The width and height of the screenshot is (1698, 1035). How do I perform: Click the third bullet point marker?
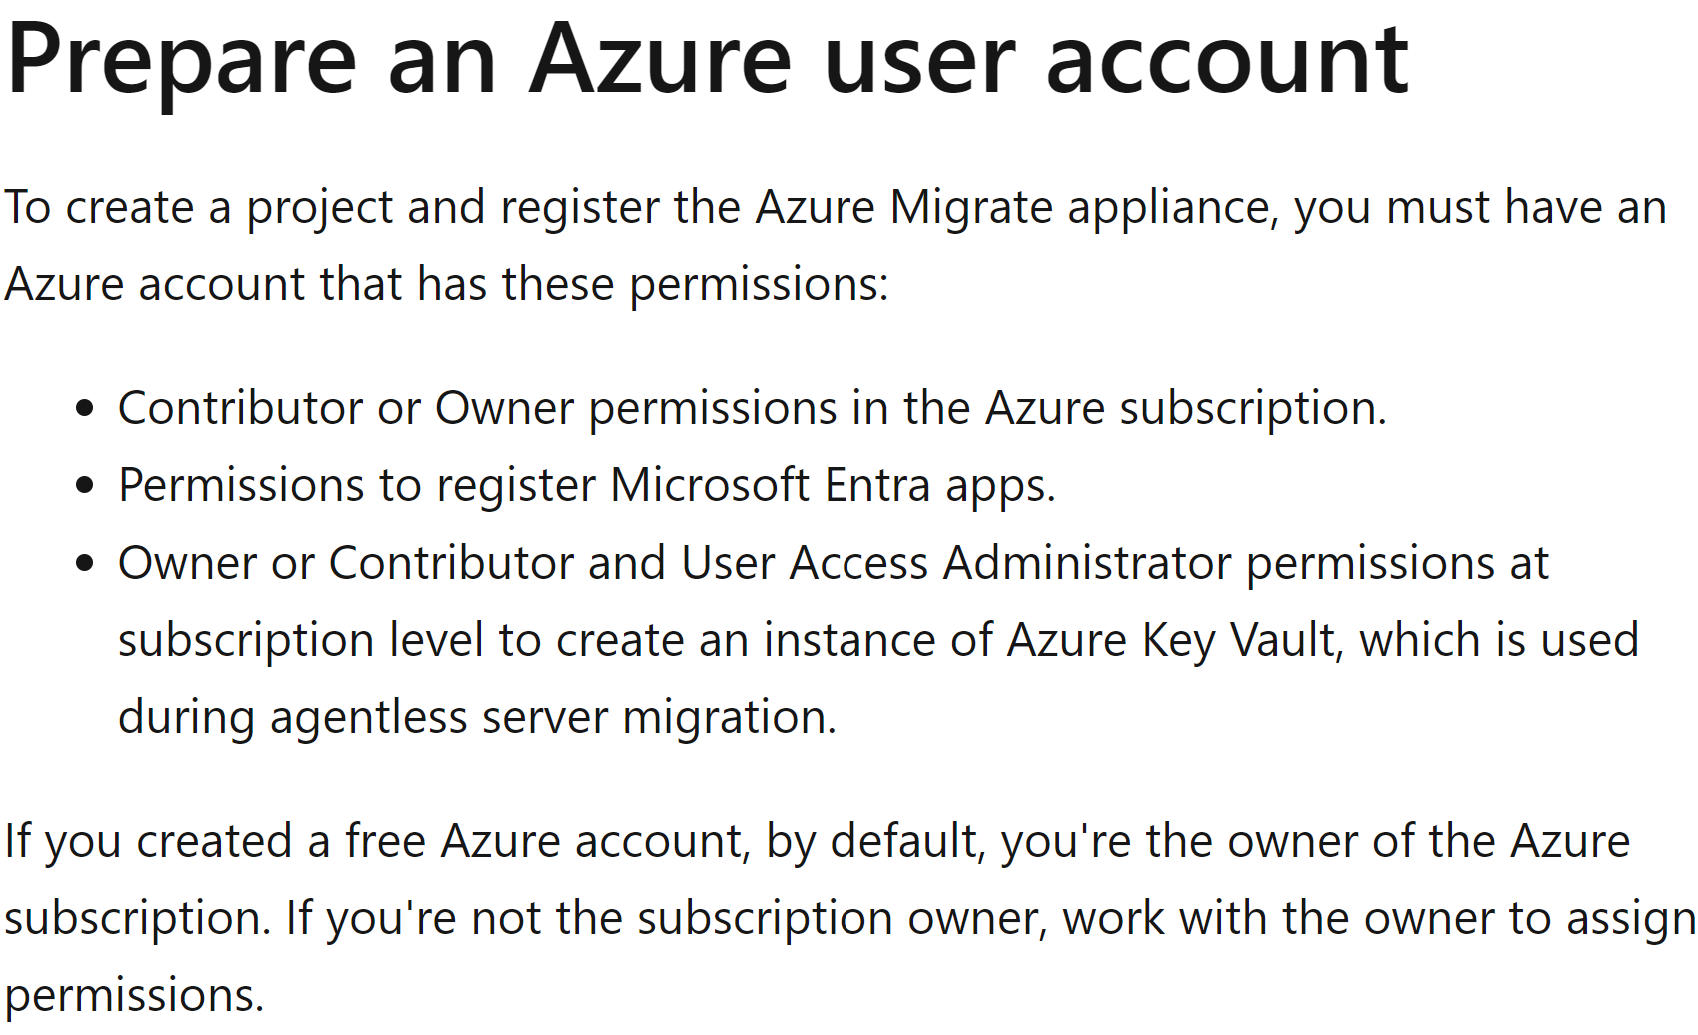click(x=85, y=563)
